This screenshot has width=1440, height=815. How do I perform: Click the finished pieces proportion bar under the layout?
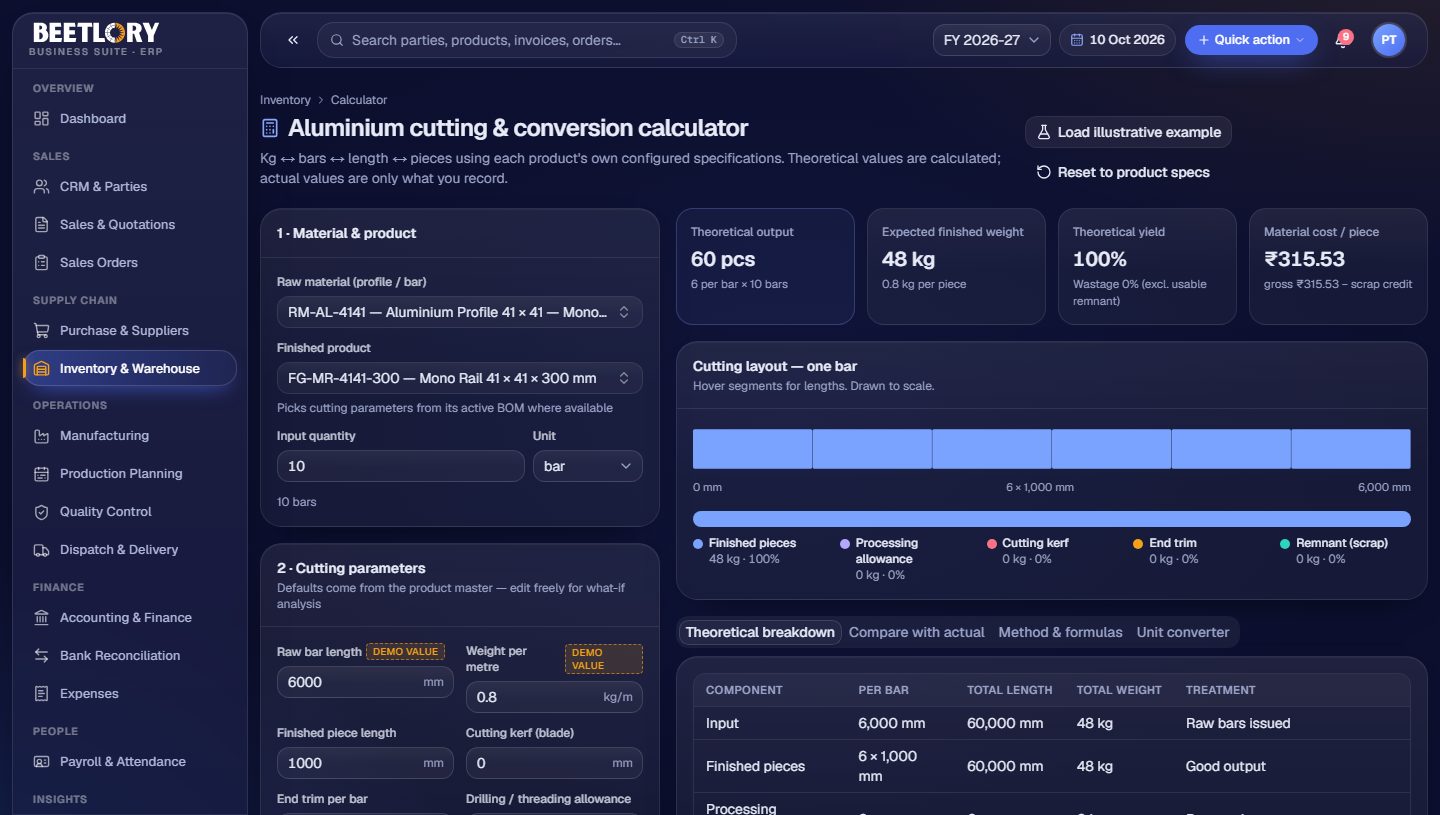[x=1052, y=519]
